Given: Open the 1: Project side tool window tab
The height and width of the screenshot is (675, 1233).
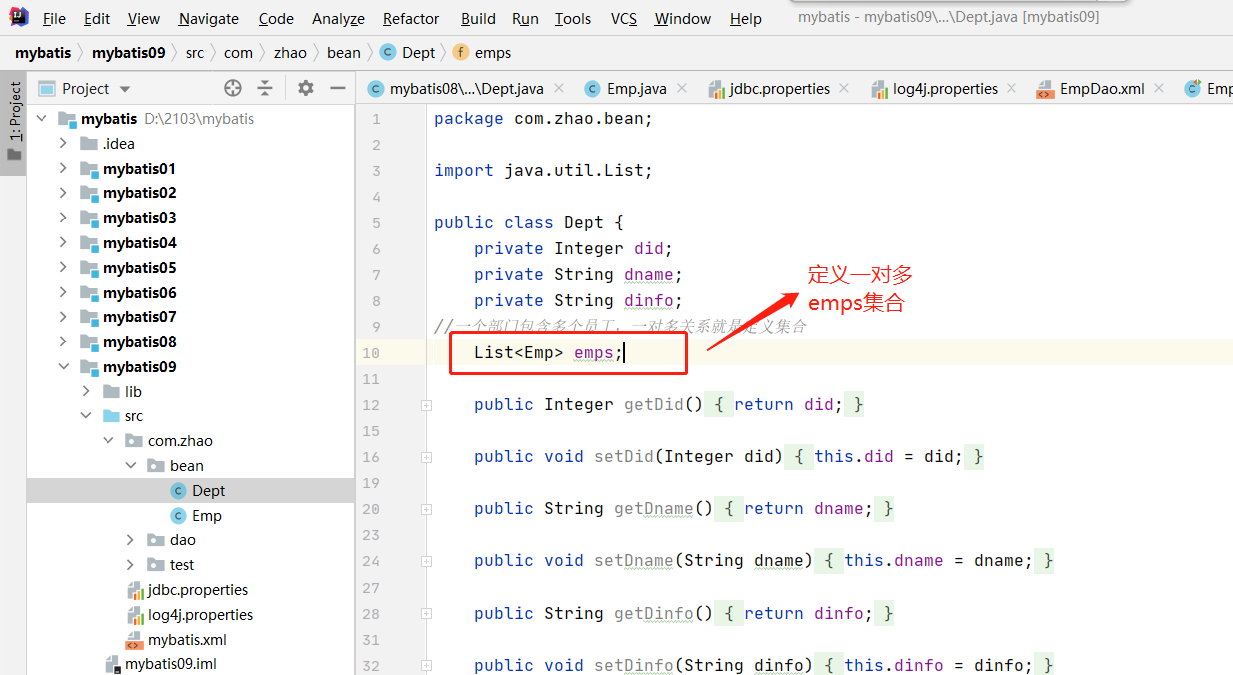Looking at the screenshot, I should point(14,122).
